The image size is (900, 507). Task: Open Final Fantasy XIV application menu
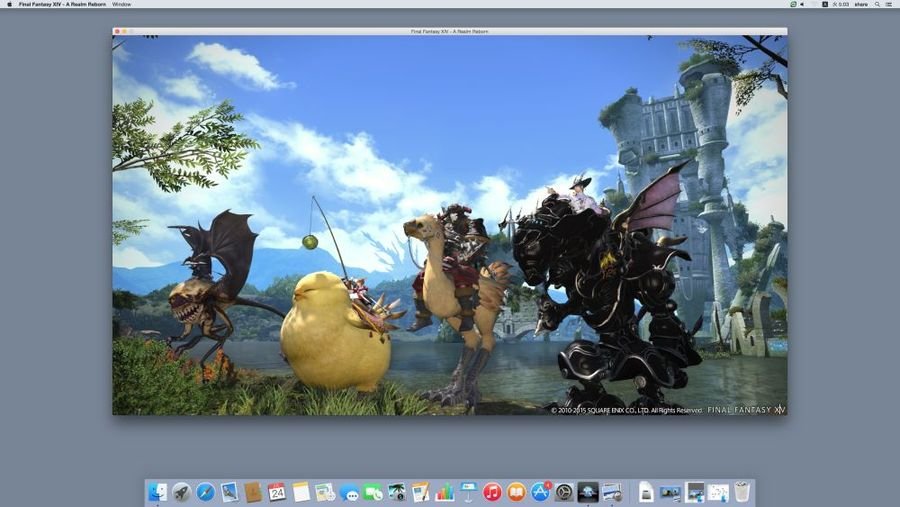(x=62, y=4)
